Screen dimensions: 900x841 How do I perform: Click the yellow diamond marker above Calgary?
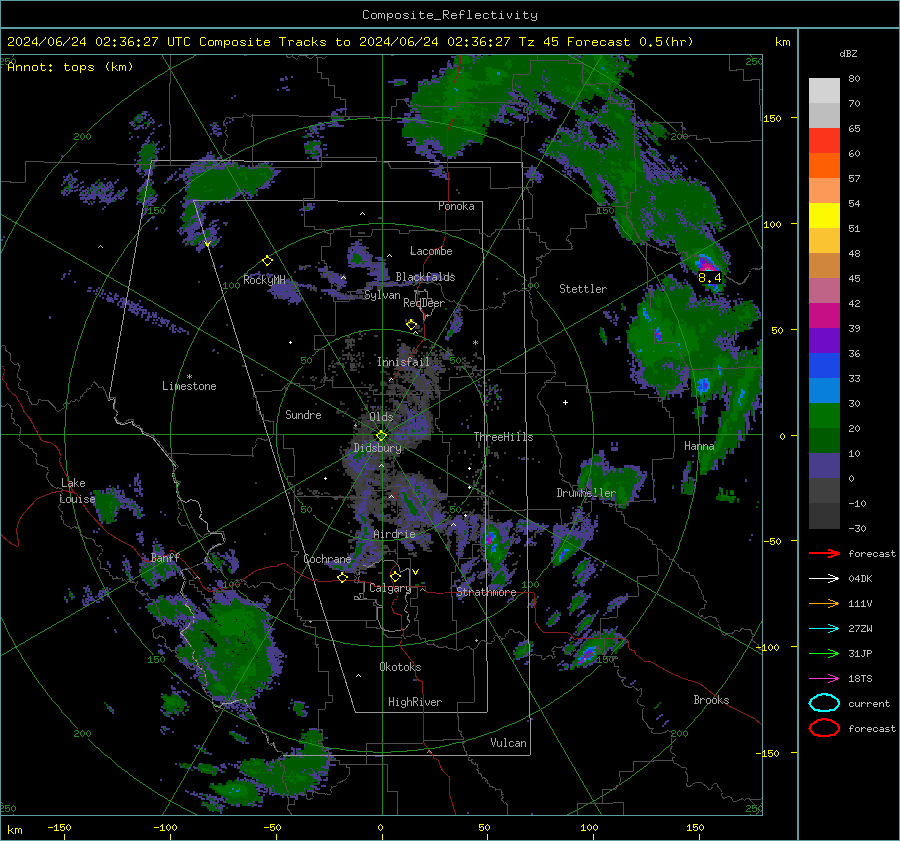pyautogui.click(x=395, y=576)
